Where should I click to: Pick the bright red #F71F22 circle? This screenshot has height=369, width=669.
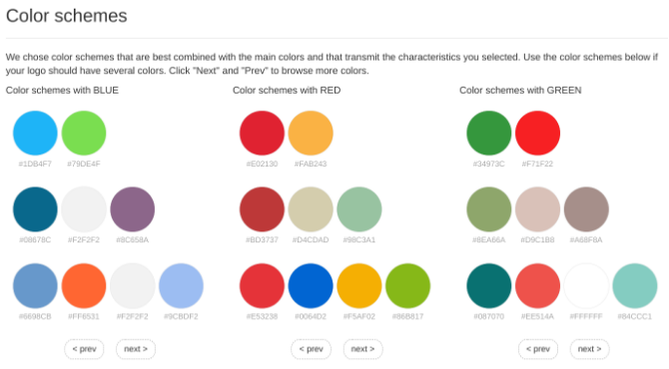[x=538, y=133]
